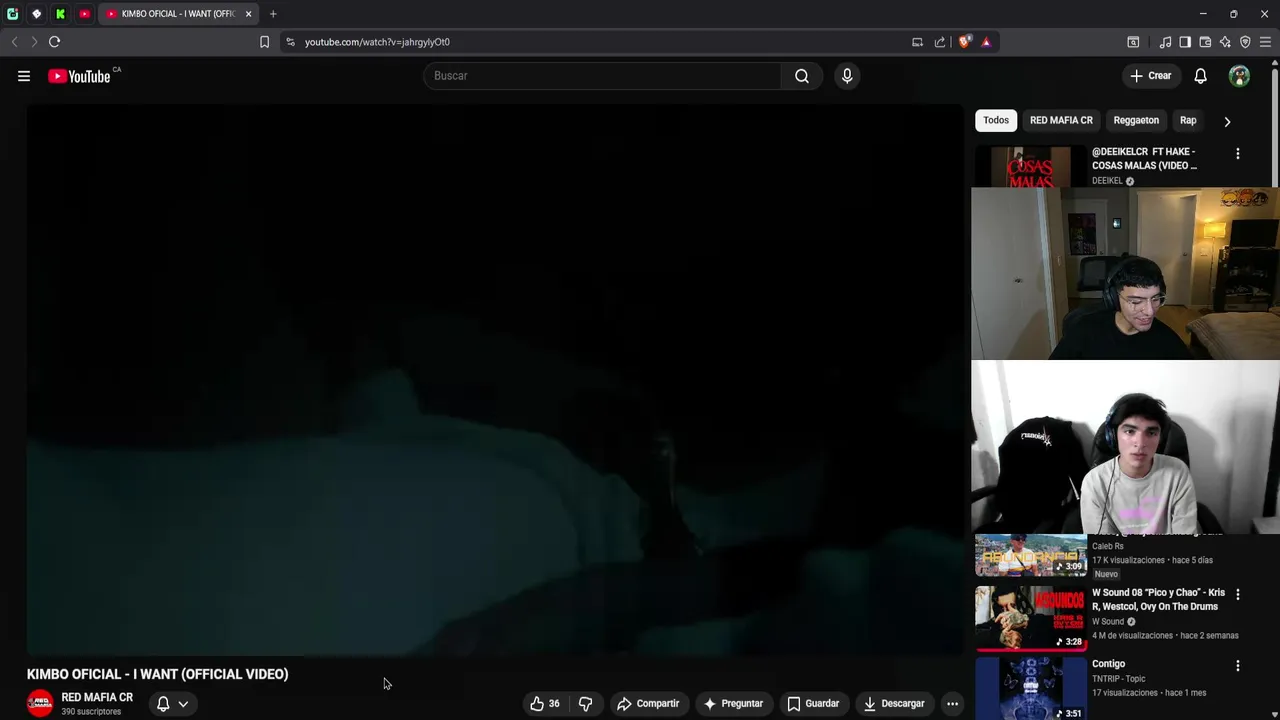Open the Brave VPN shield icon
This screenshot has width=1280, height=720.
tap(1245, 42)
